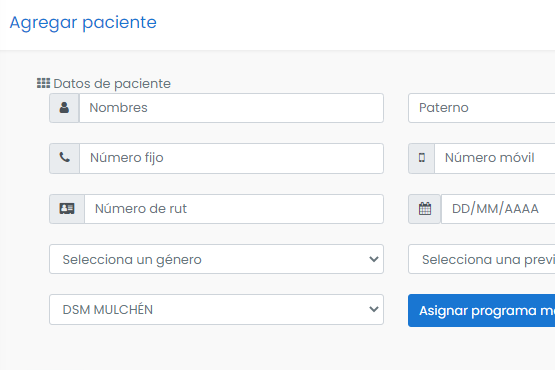The height and width of the screenshot is (370, 555).
Task: Click the phone icon beside Número fijo
Action: tap(64, 158)
